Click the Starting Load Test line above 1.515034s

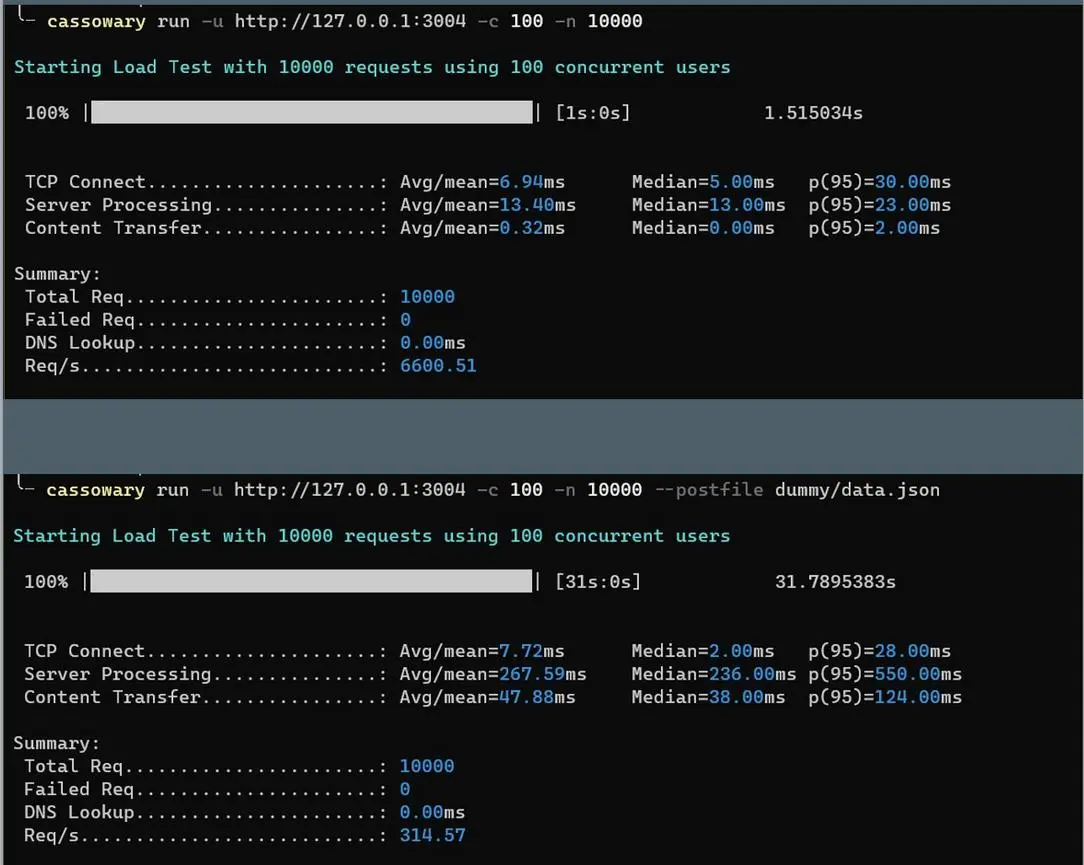[x=372, y=67]
